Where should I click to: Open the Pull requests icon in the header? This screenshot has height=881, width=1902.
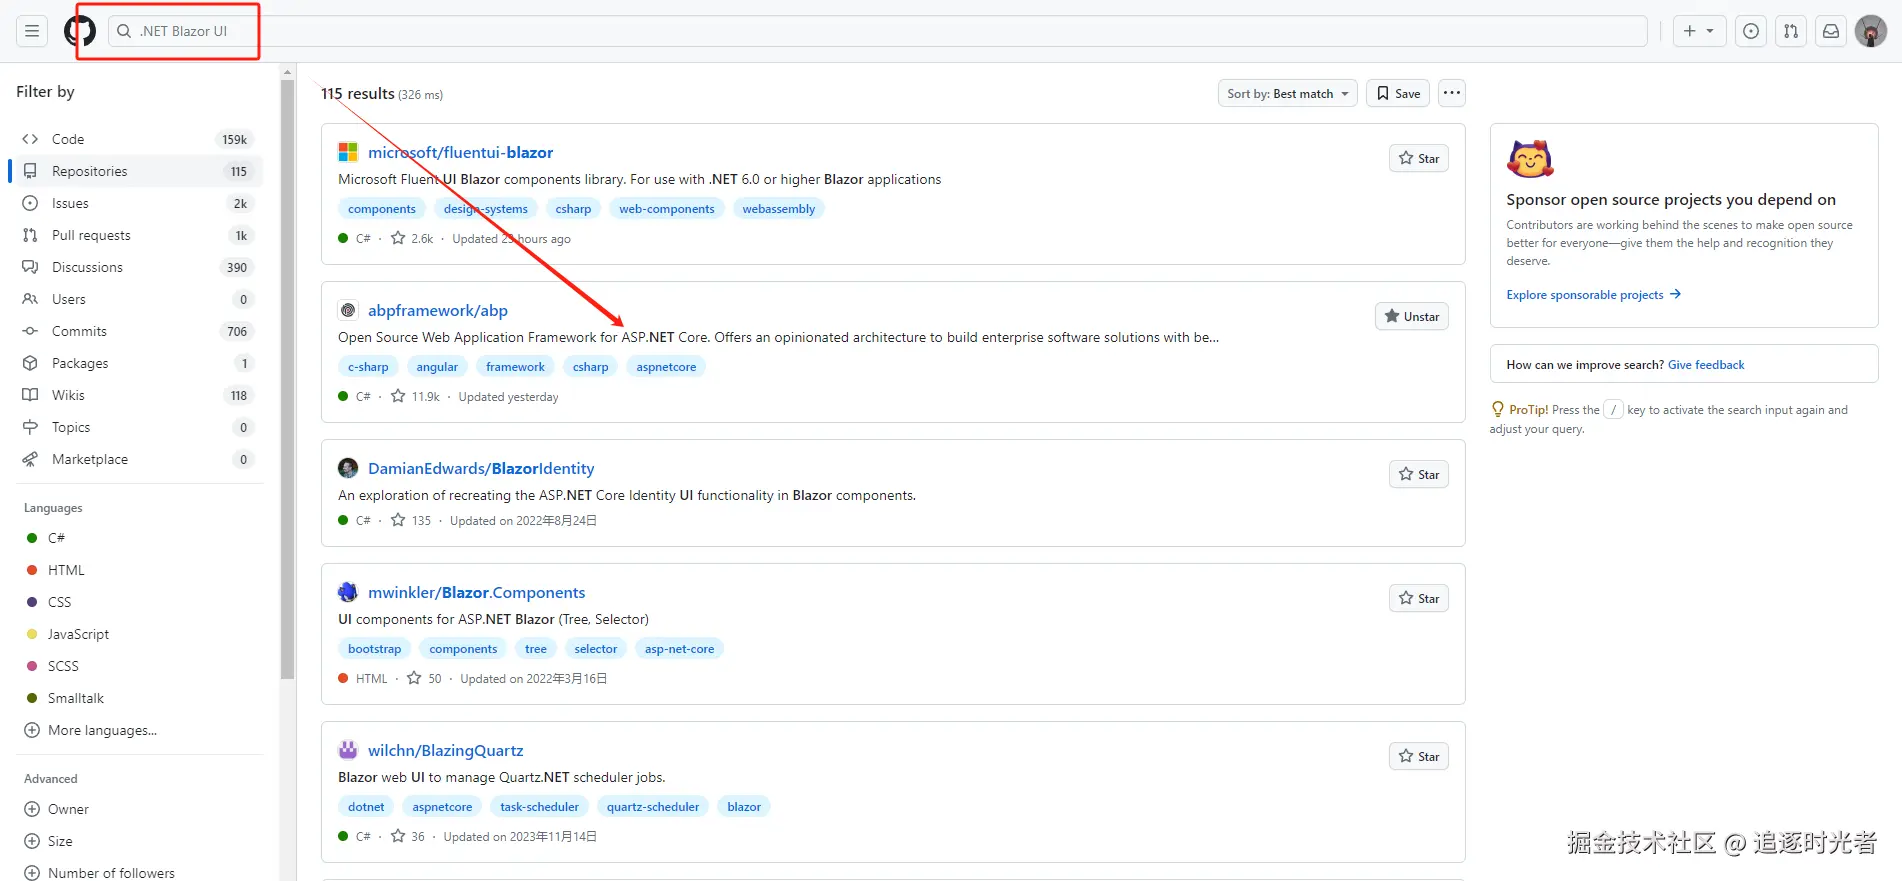(1791, 31)
